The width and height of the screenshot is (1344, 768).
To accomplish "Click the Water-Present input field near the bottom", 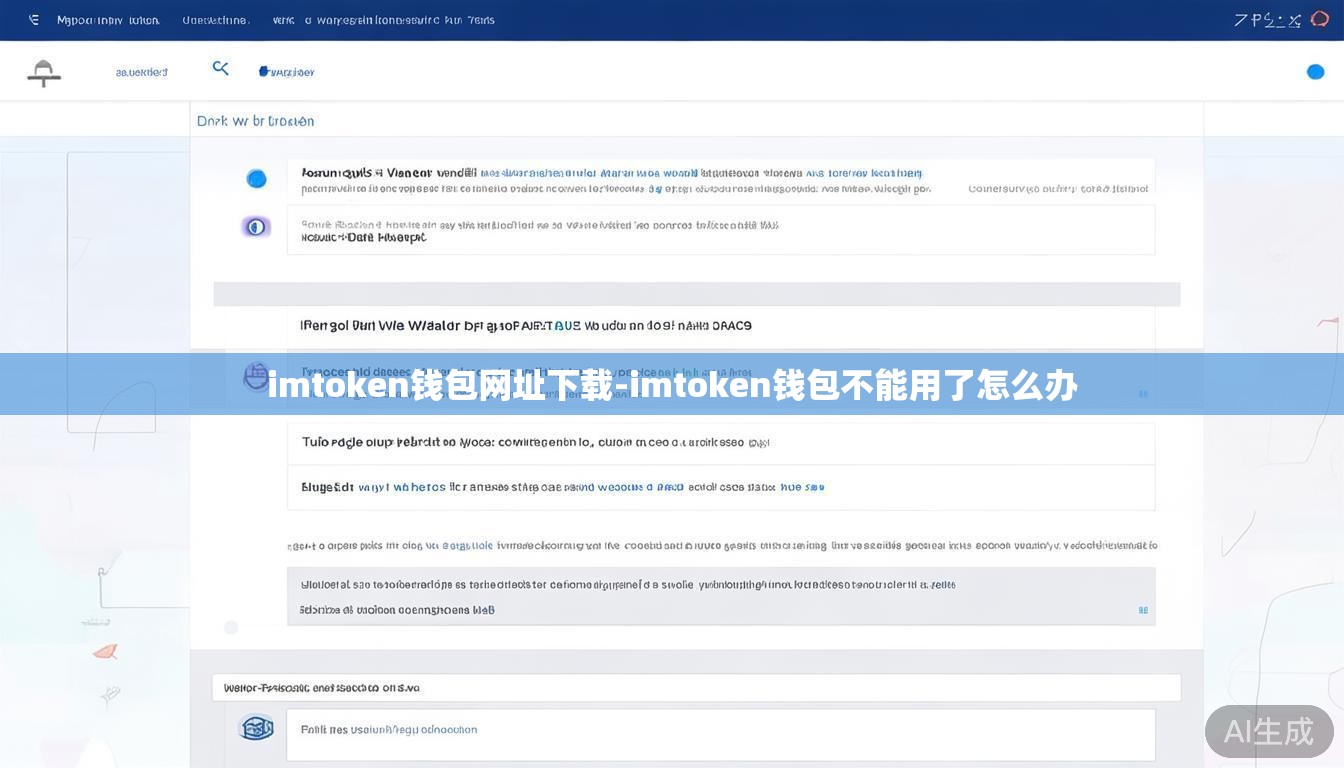I will (697, 687).
